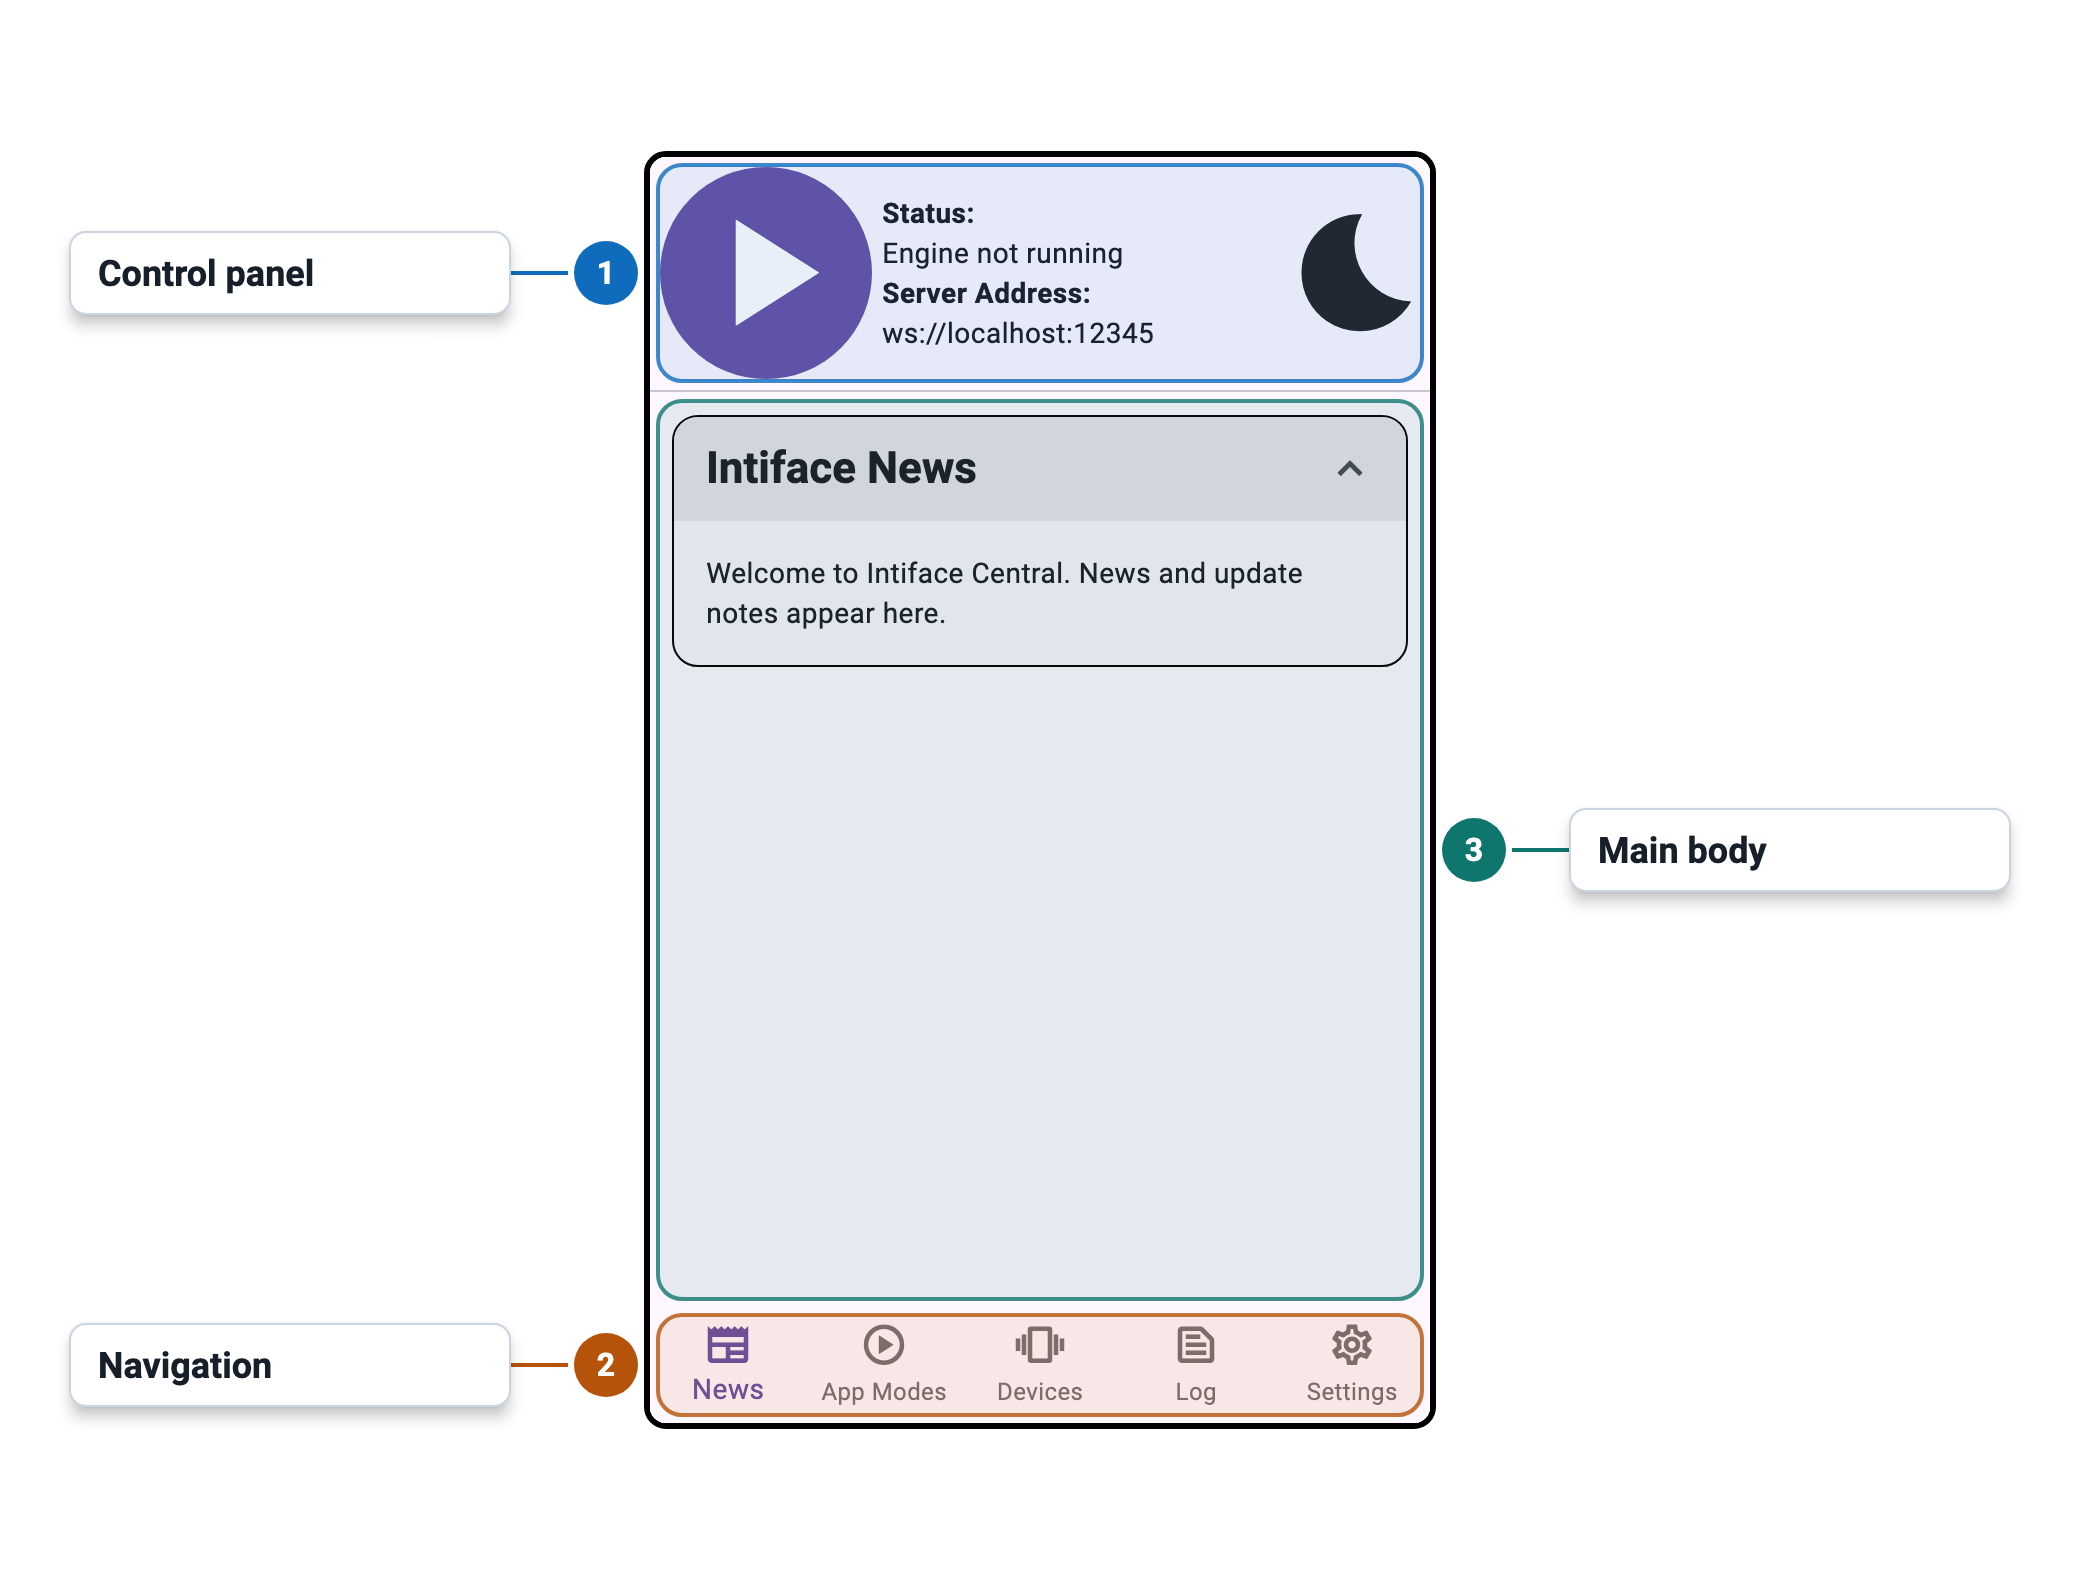Viewport: 2080px width, 1580px height.
Task: Click the 'Engine not running' status text
Action: (1002, 254)
